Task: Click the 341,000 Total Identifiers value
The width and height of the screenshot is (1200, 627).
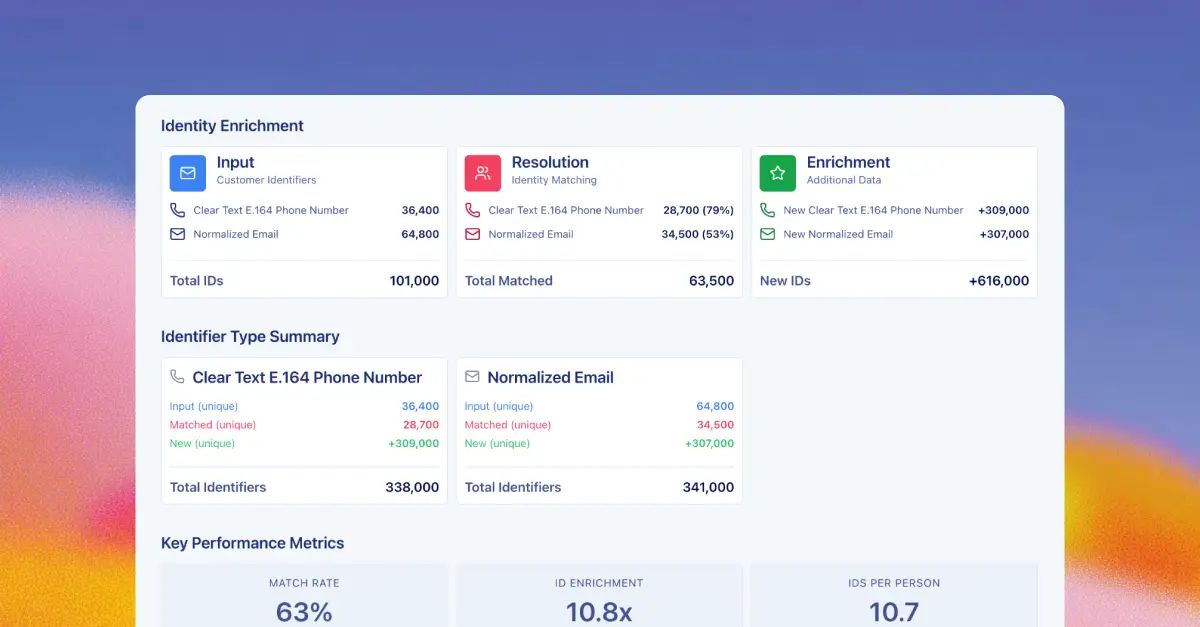Action: point(707,487)
